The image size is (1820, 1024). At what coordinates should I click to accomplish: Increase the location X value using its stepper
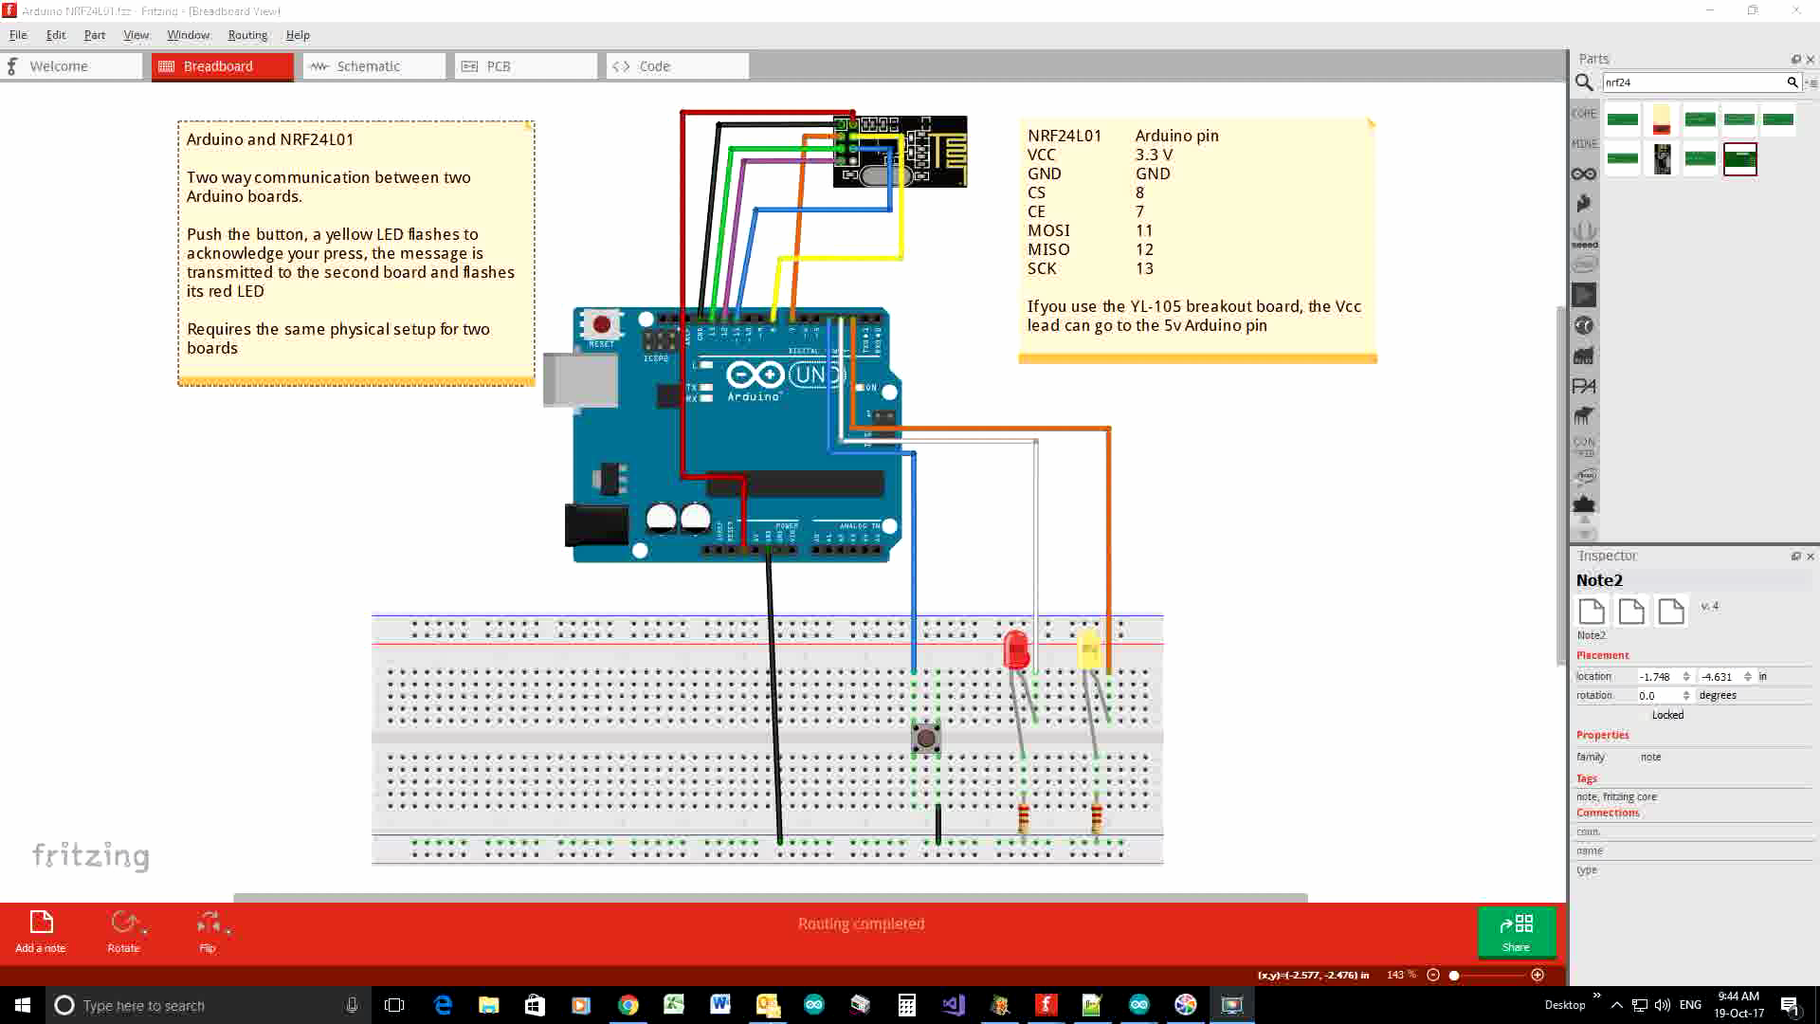click(x=1687, y=673)
